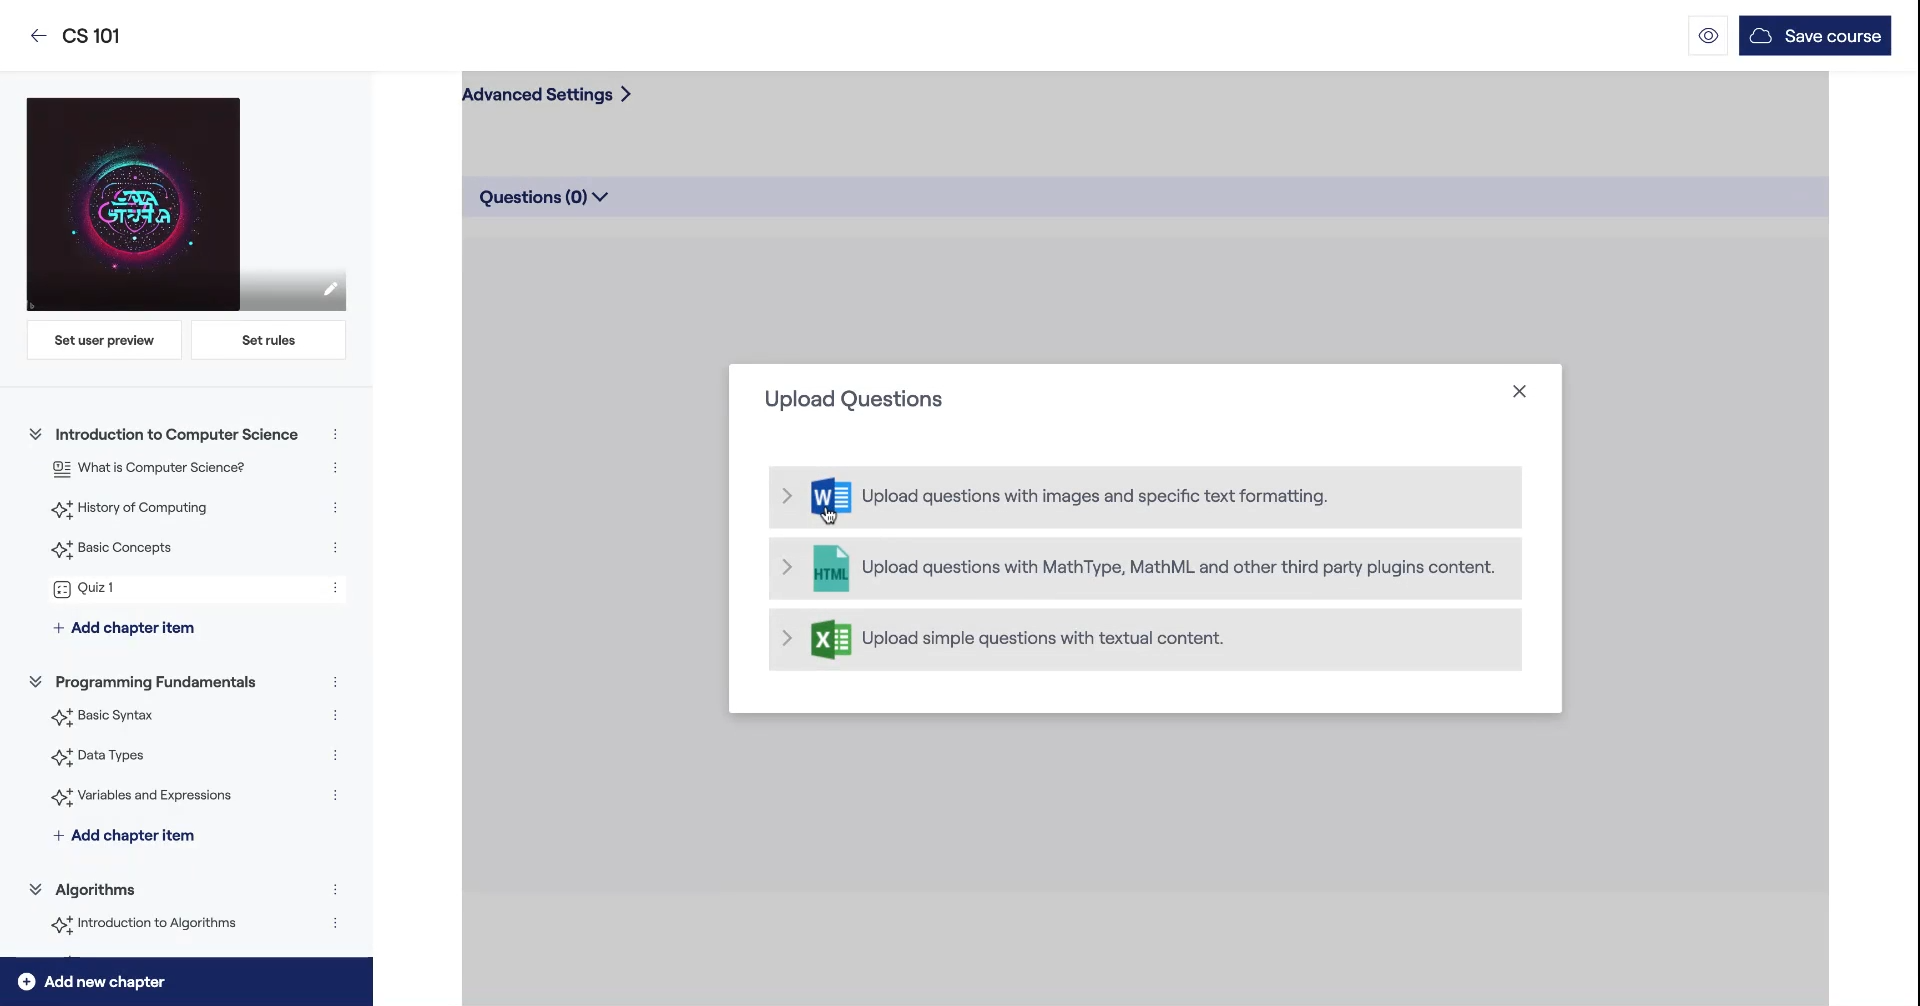
Task: Click the Save course button
Action: pos(1814,36)
